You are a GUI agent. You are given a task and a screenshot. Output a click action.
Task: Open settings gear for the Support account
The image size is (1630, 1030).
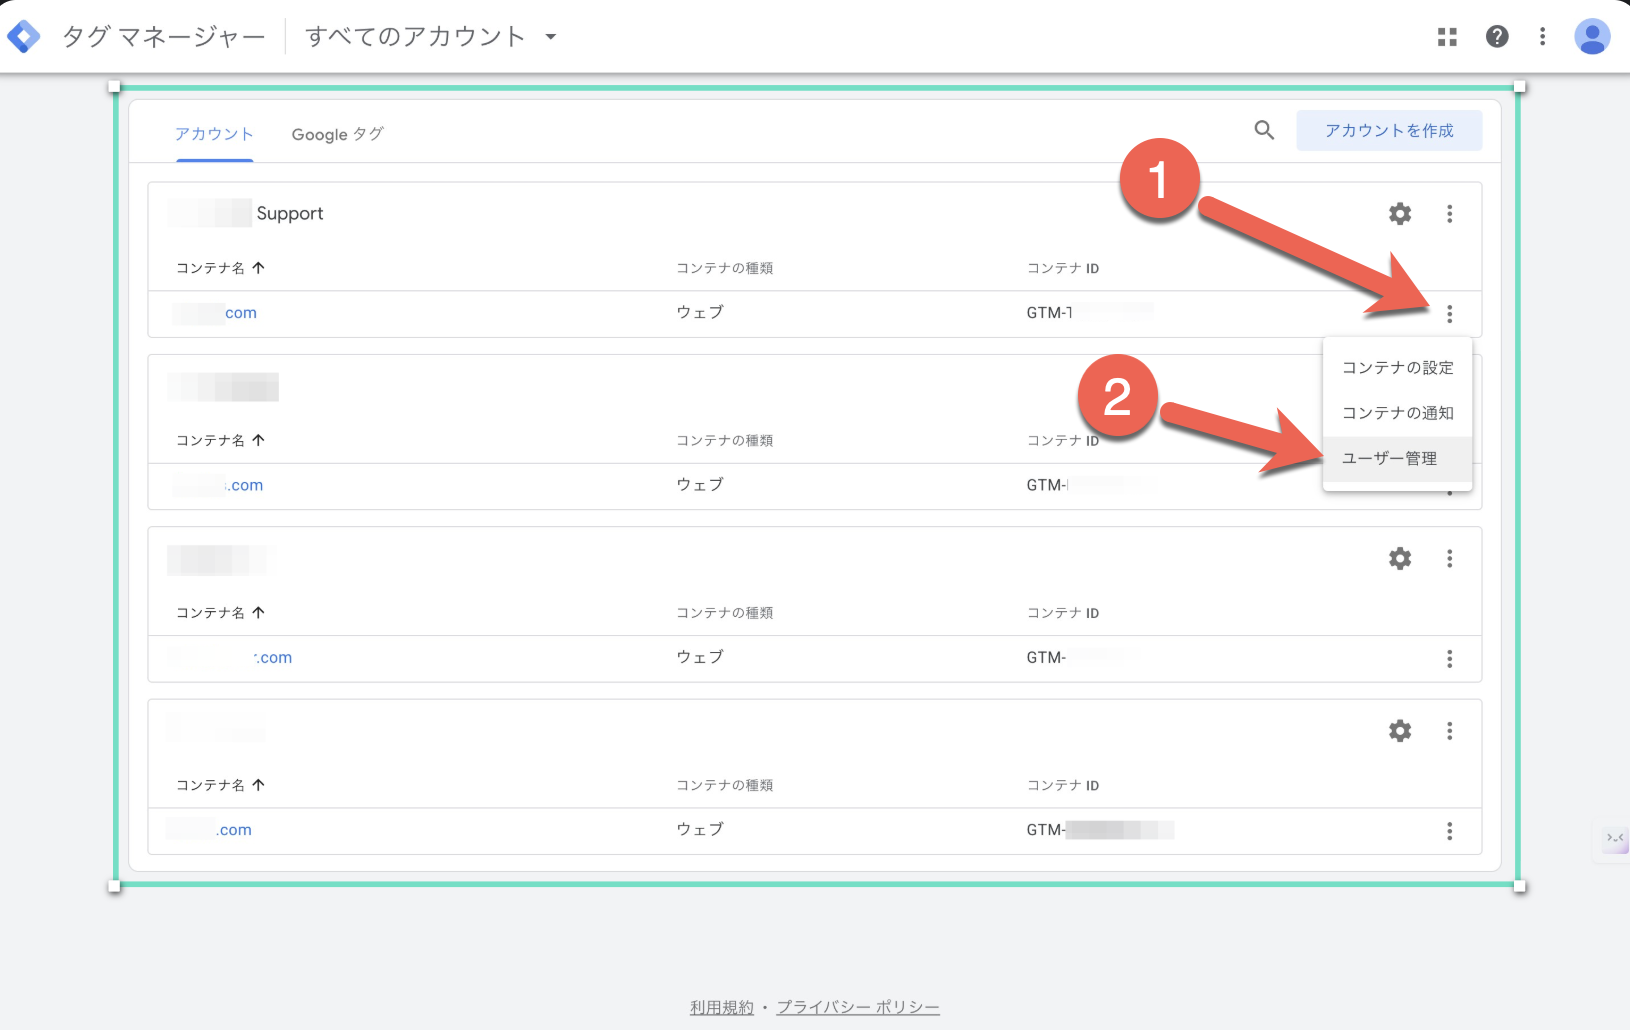click(1400, 213)
